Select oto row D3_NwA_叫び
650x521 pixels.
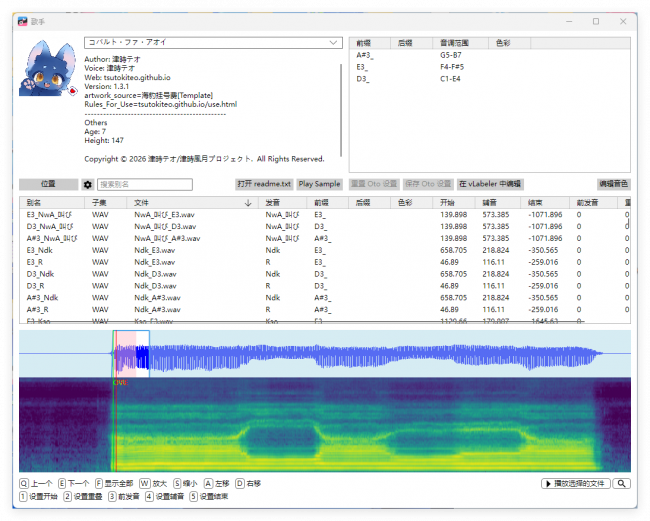[x=325, y=227]
